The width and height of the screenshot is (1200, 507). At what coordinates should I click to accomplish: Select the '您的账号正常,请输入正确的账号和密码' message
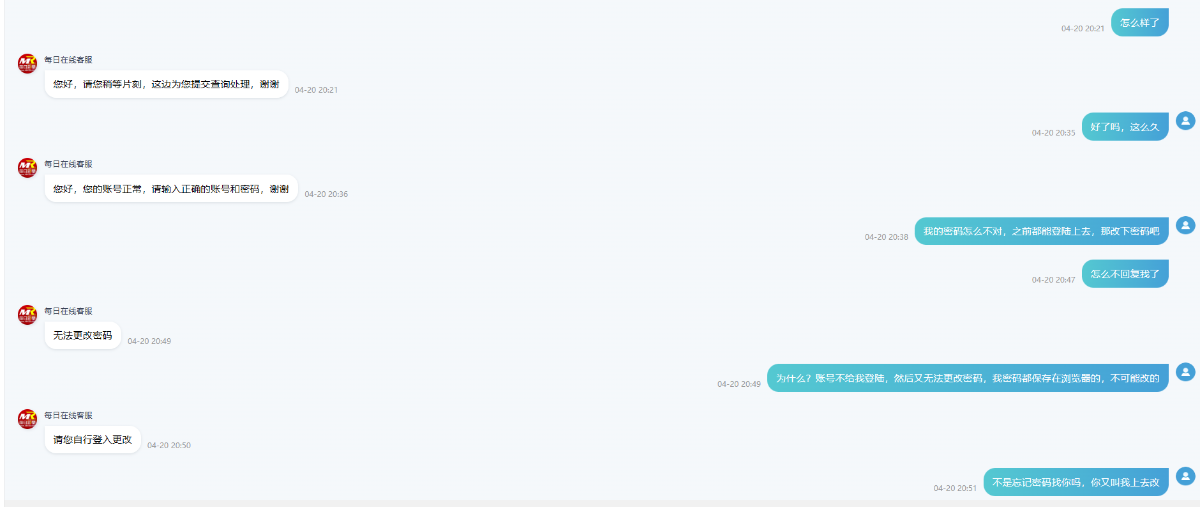click(171, 188)
